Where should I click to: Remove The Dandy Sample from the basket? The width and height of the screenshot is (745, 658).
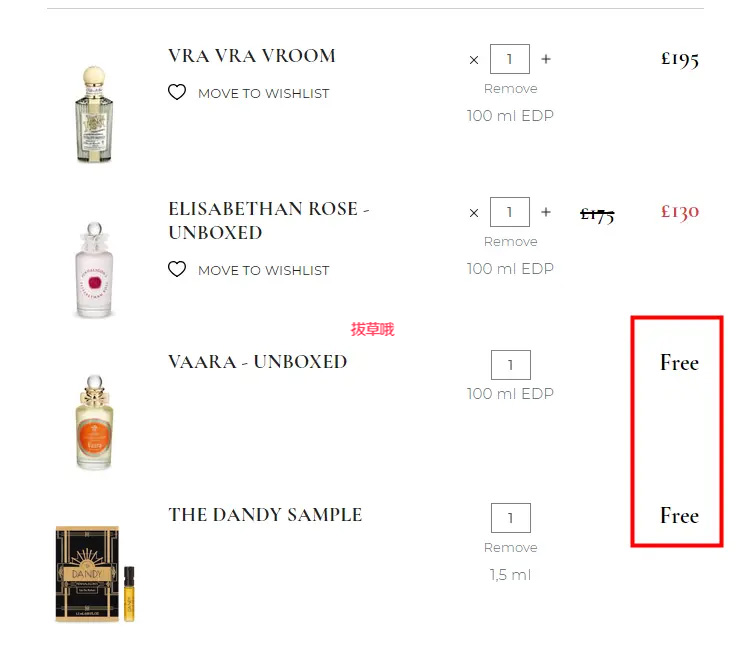coord(510,548)
